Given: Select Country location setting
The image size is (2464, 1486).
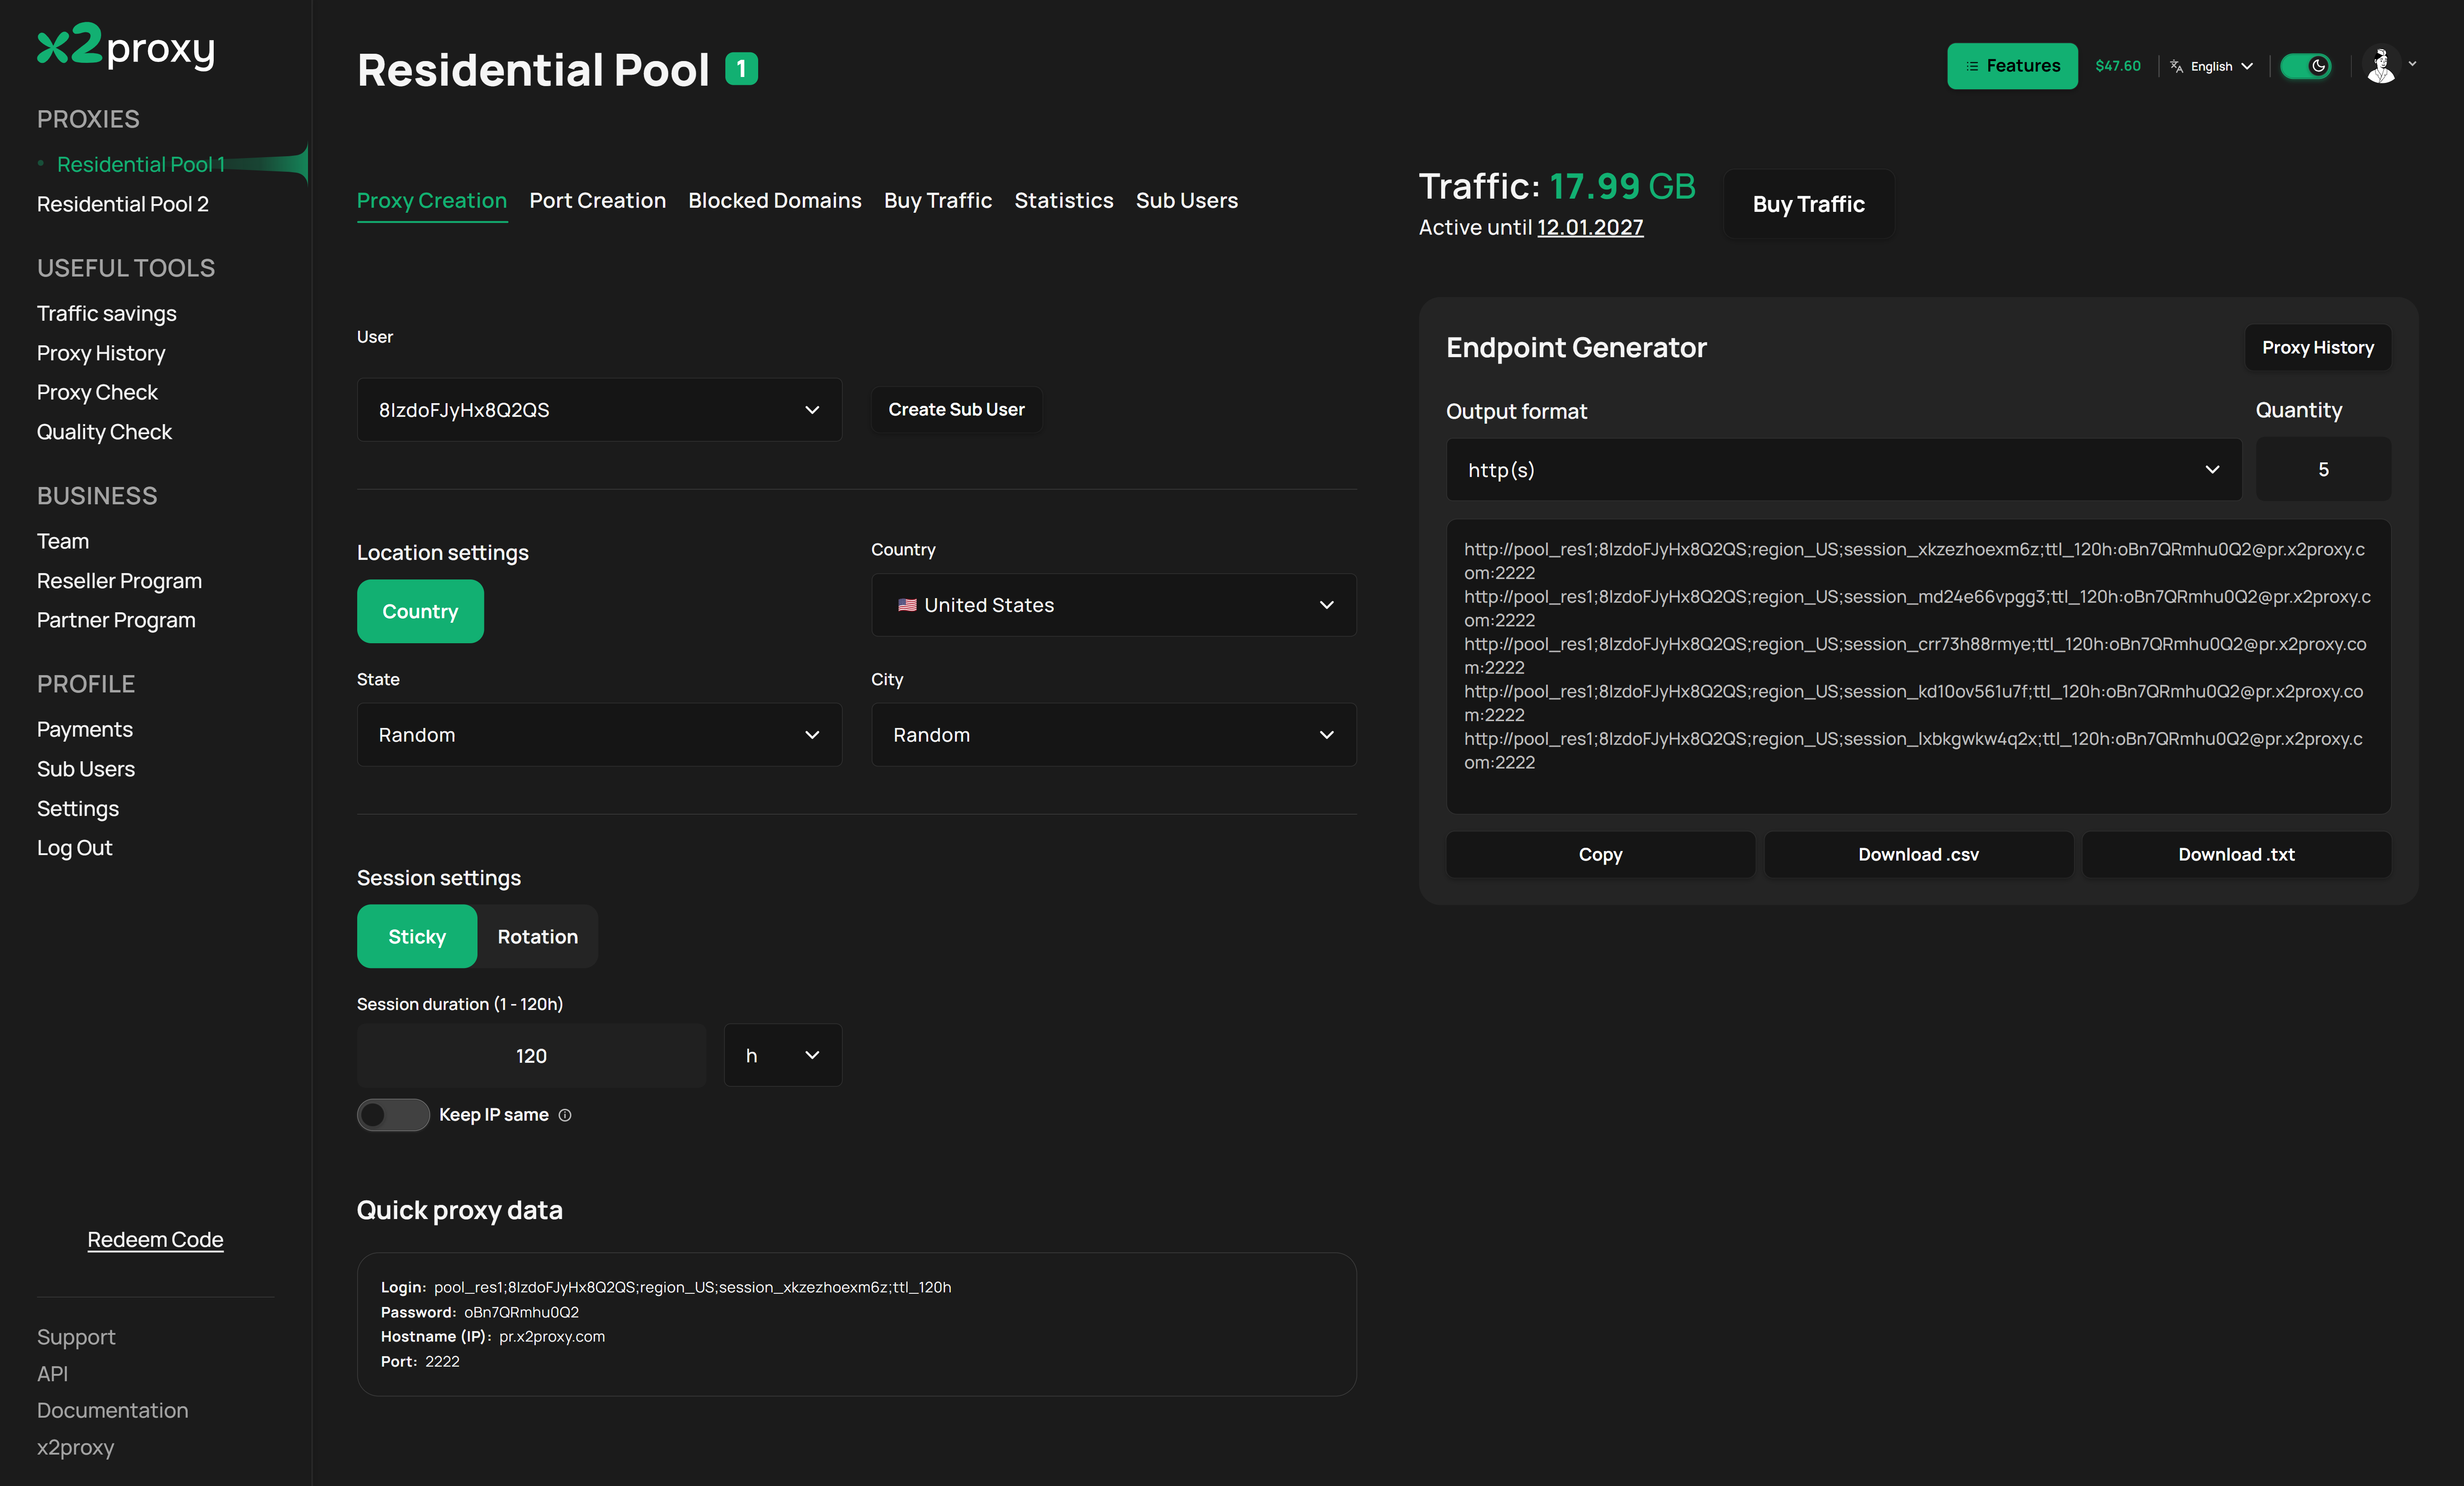Looking at the screenshot, I should 420,611.
